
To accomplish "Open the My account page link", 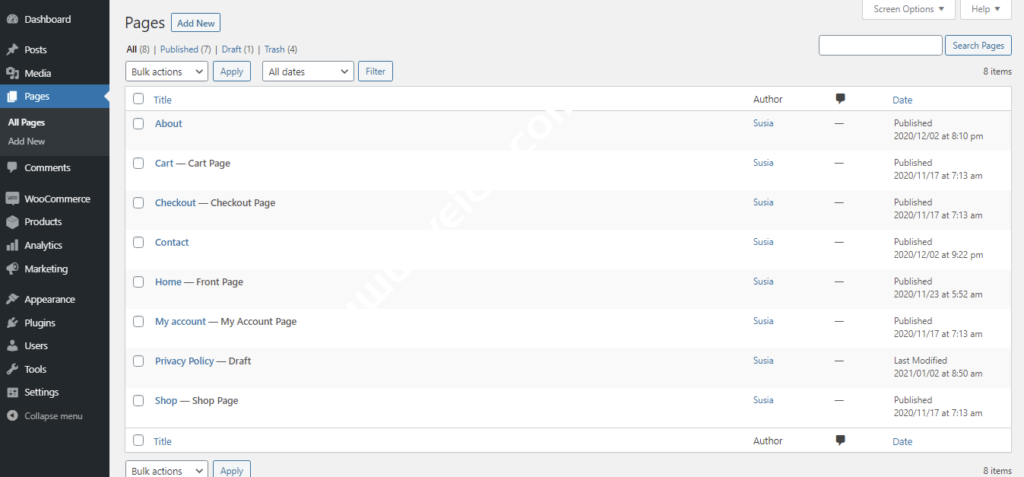I will pyautogui.click(x=180, y=321).
